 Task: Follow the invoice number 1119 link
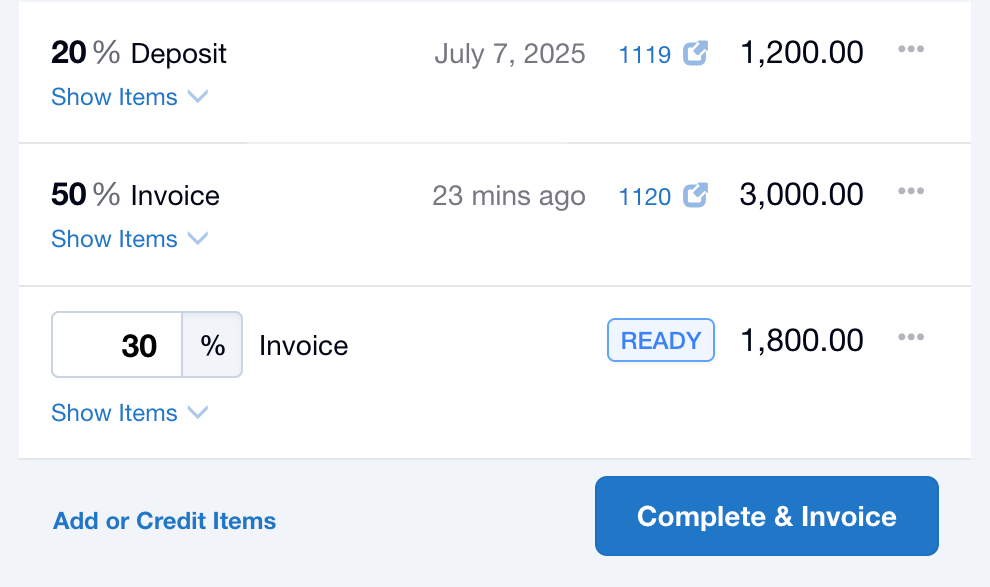pos(645,55)
